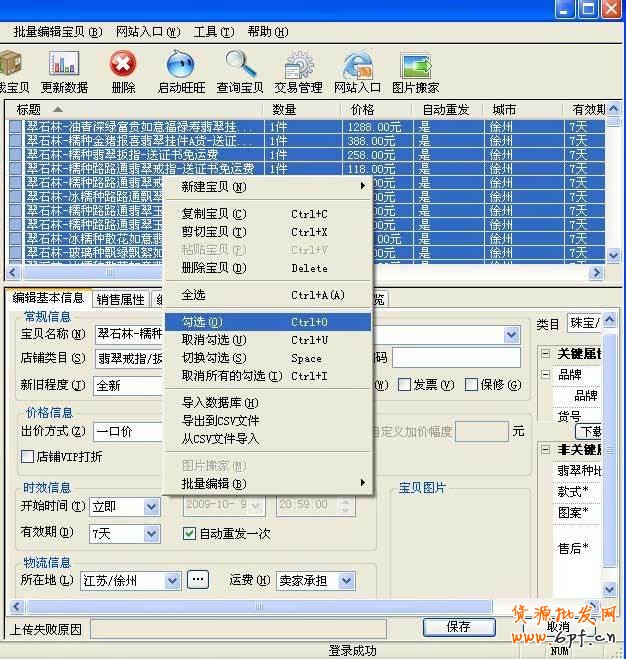Open 交易管理 gear icon
This screenshot has height=659, width=626.
point(298,66)
